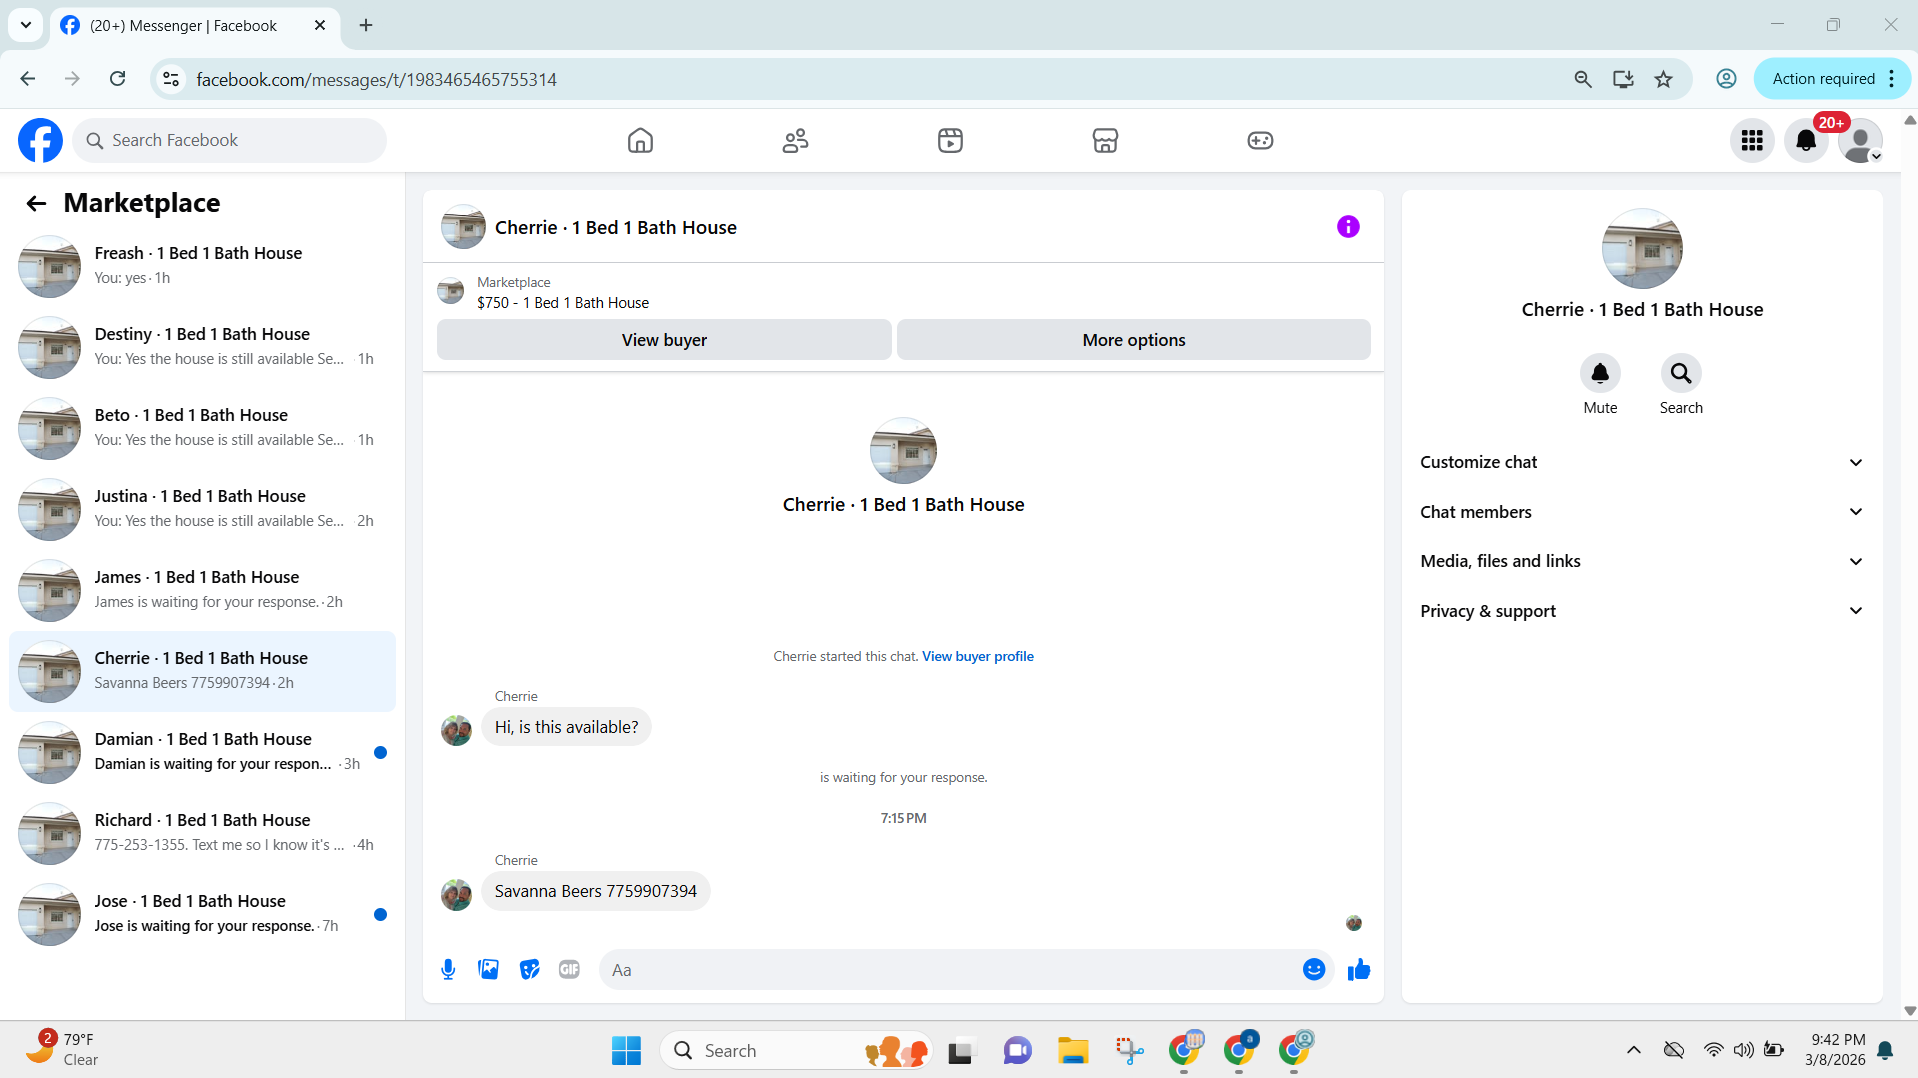The image size is (1918, 1078).
Task: Open the View buyer profile link
Action: coord(977,657)
